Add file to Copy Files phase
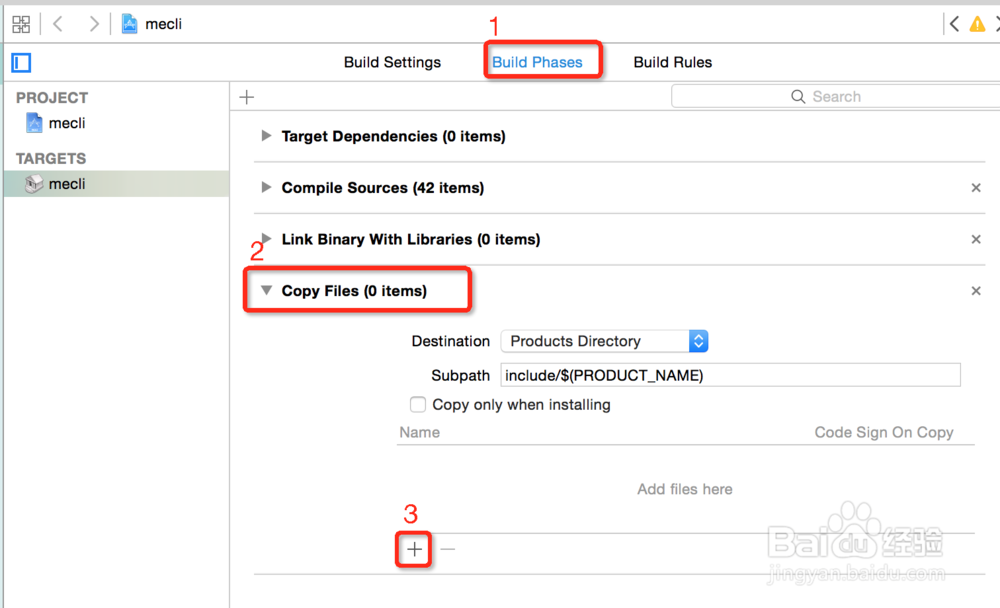 coord(415,549)
